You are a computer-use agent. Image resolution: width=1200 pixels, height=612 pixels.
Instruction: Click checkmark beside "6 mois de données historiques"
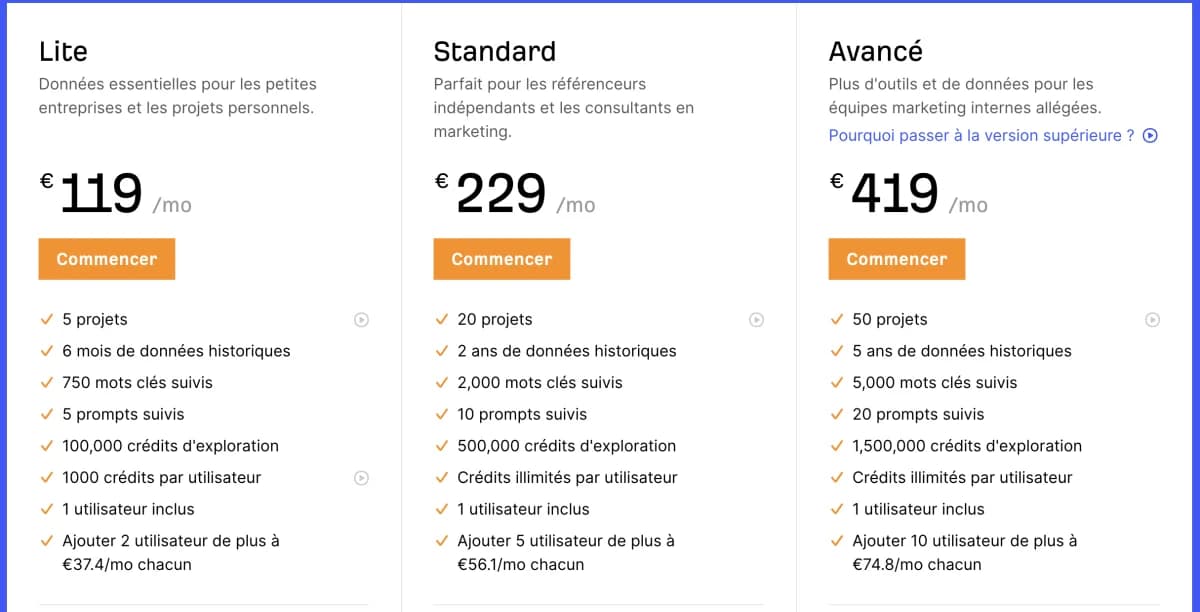pos(46,350)
